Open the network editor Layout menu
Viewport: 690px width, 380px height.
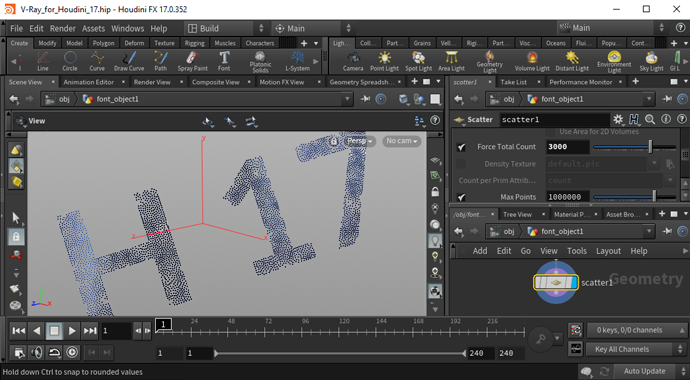point(608,251)
